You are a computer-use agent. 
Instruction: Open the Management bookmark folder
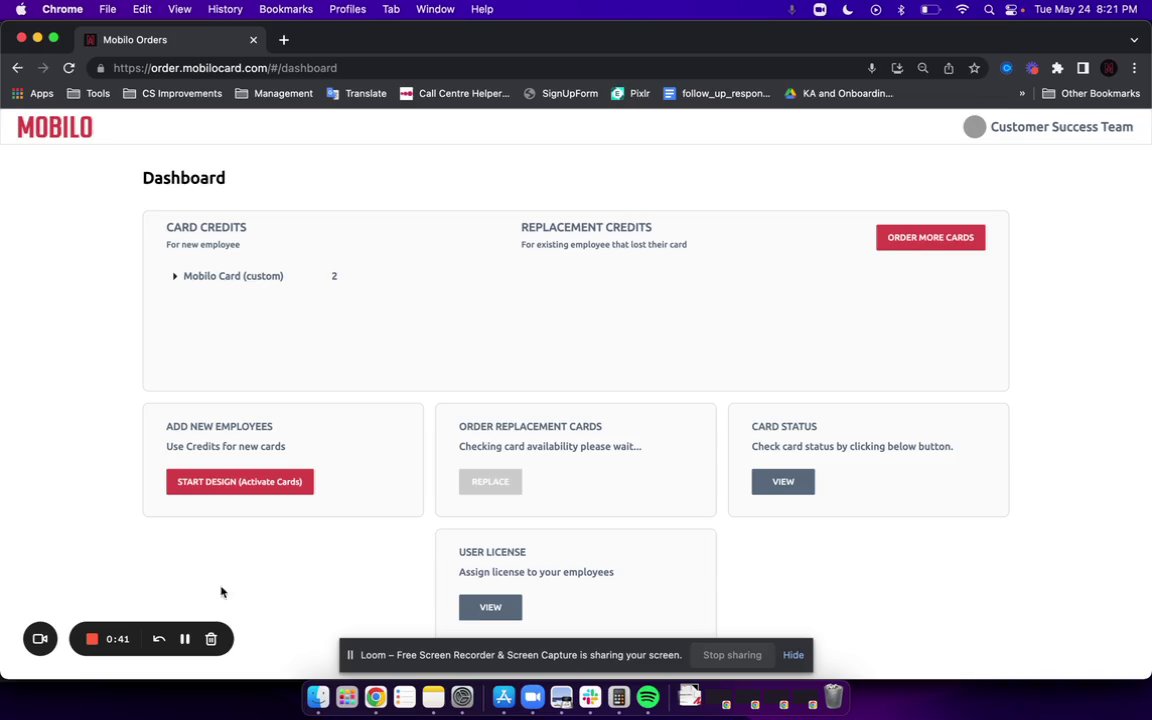point(274,93)
